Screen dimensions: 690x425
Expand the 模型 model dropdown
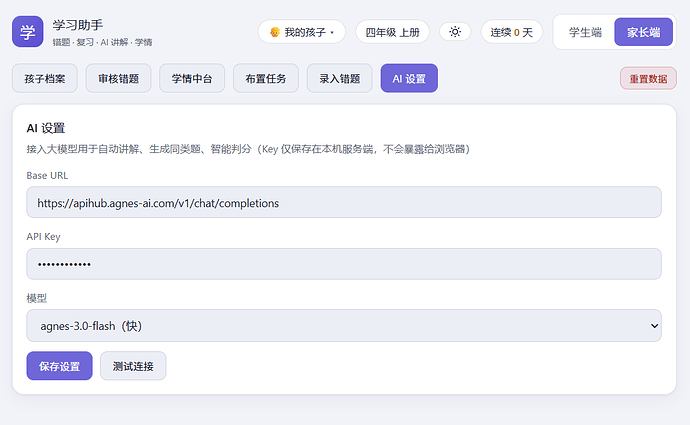[344, 326]
